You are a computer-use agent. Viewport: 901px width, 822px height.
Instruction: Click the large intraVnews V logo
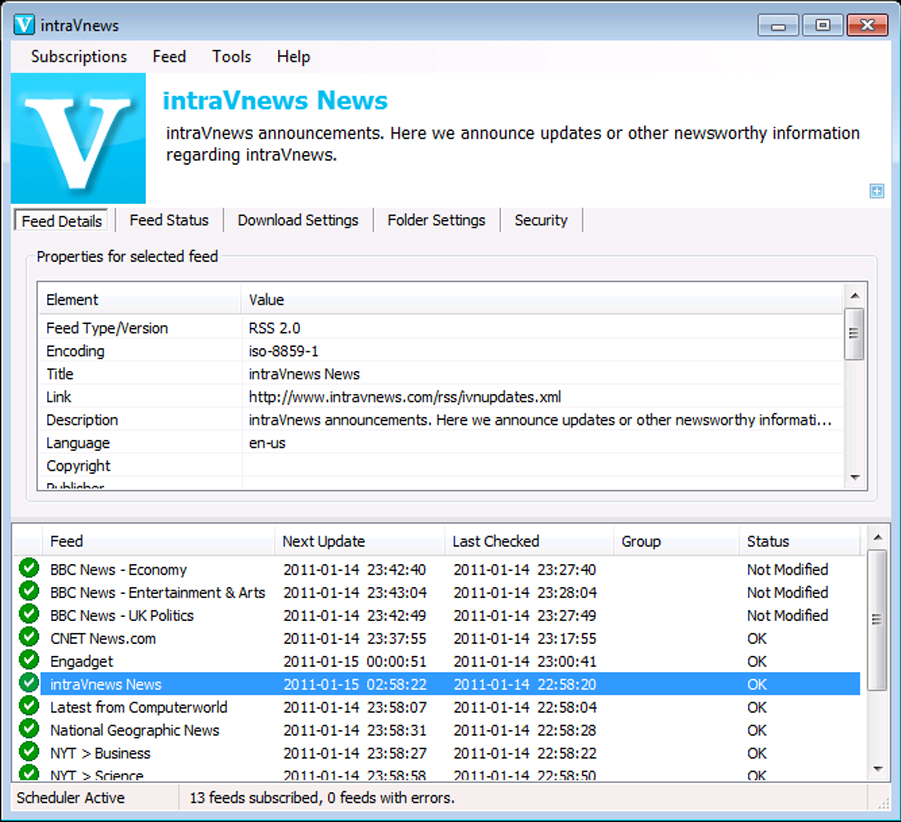[78, 138]
